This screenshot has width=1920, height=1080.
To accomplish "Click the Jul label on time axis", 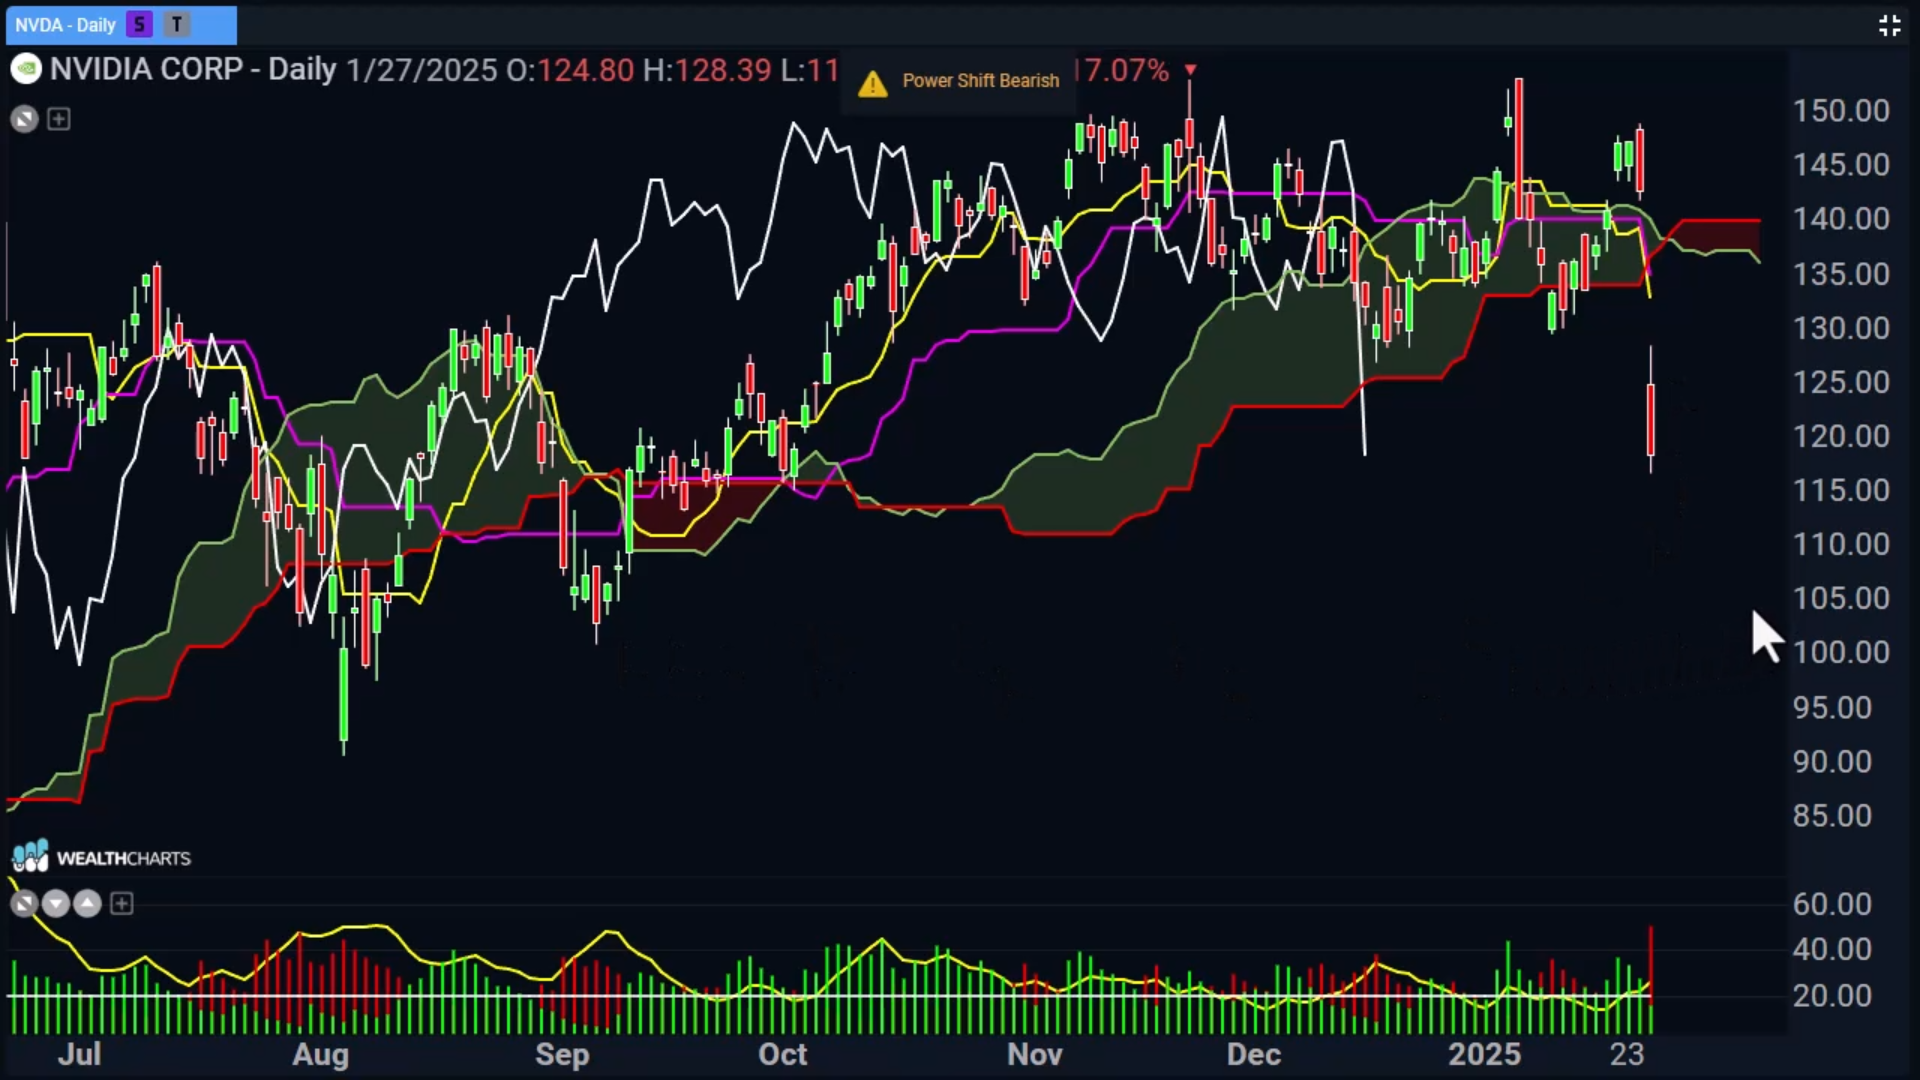I will (x=79, y=1054).
